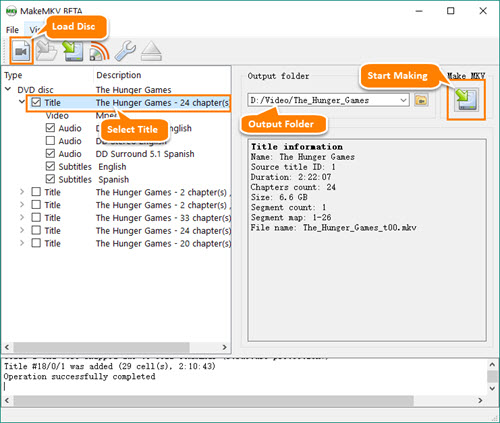Collapse the expanded checked Title node
This screenshot has height=423, width=500.
point(22,102)
